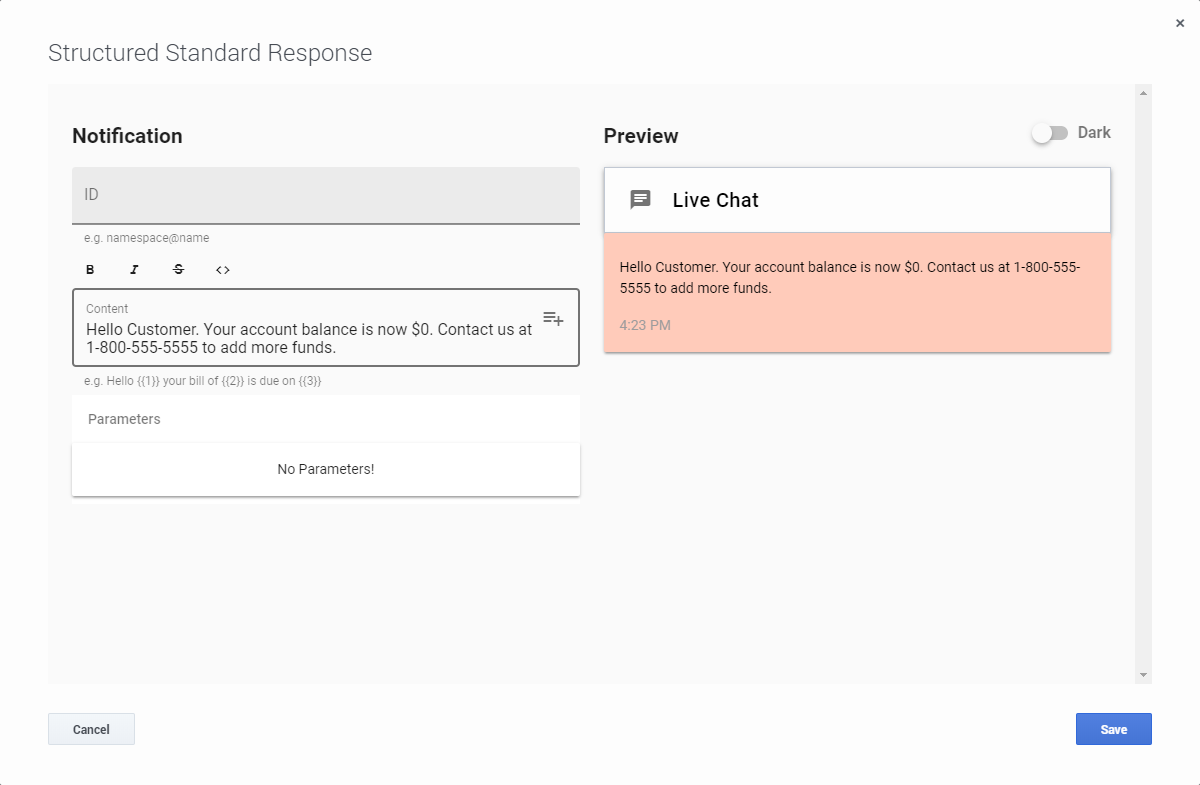Click the Dark label next to the switch
Viewport: 1200px width, 785px height.
pos(1094,133)
